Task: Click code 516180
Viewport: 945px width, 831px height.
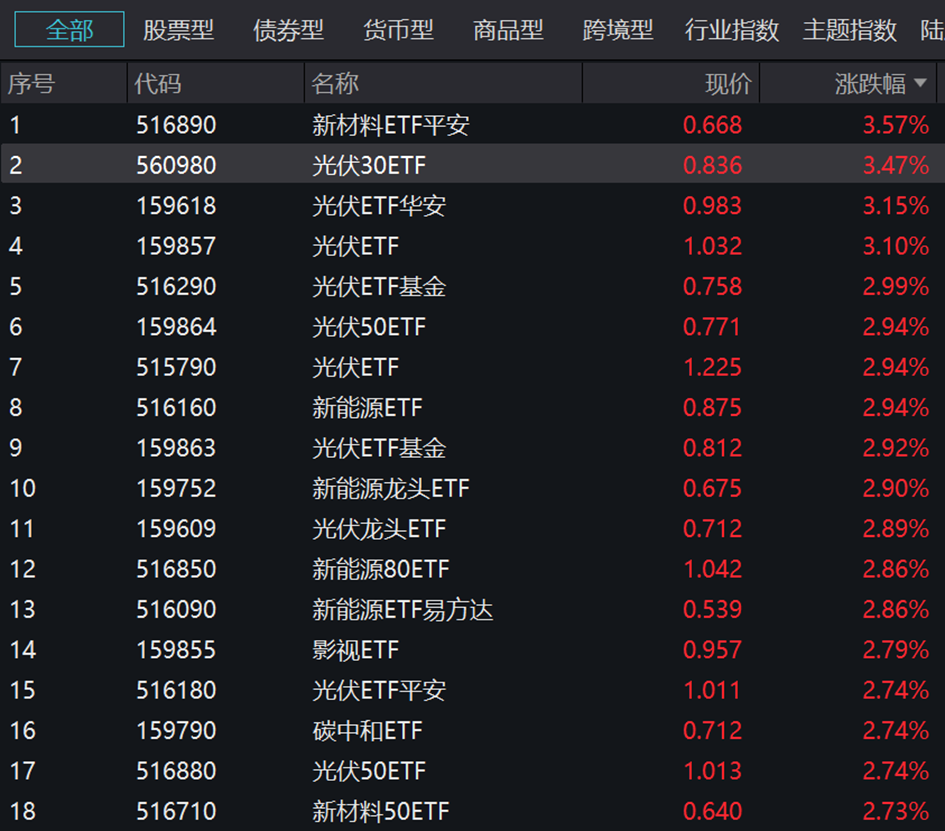Action: click(176, 691)
